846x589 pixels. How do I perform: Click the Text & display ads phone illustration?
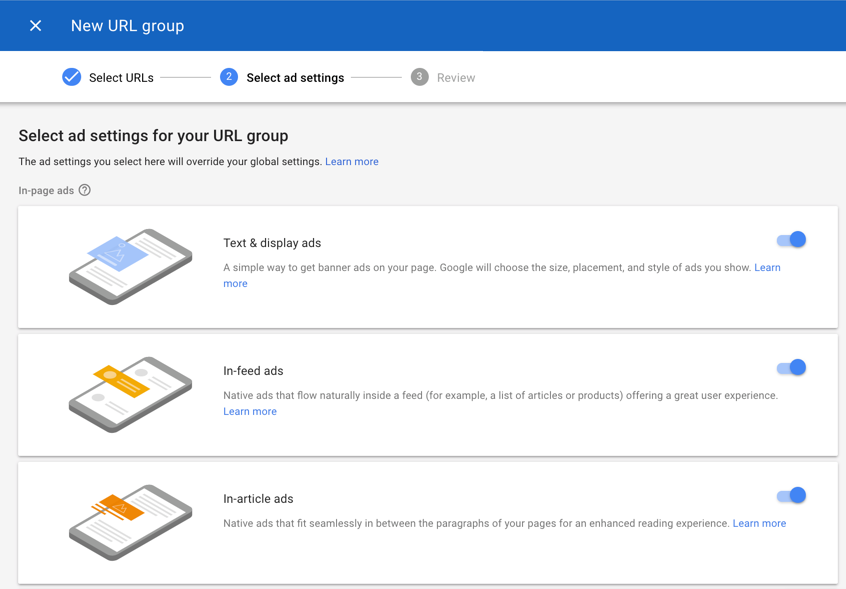click(x=130, y=267)
